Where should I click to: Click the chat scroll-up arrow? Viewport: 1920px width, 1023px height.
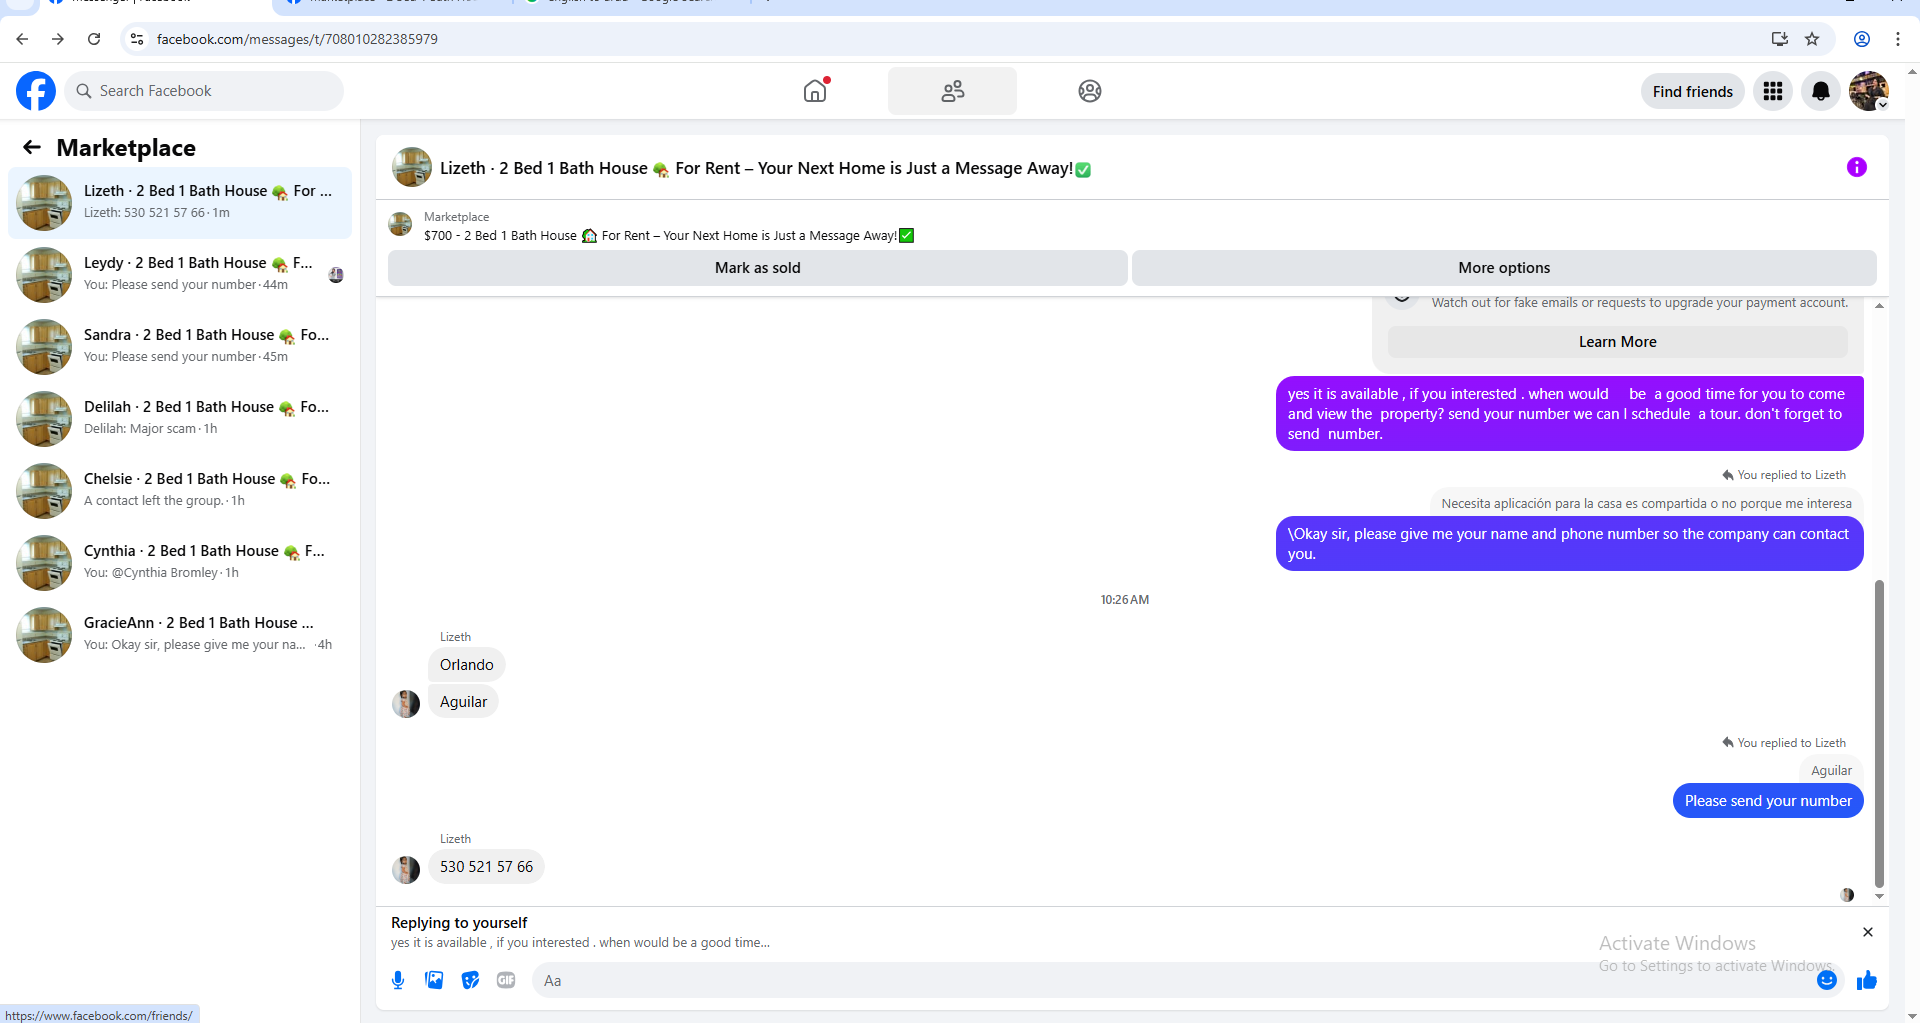tap(1879, 306)
